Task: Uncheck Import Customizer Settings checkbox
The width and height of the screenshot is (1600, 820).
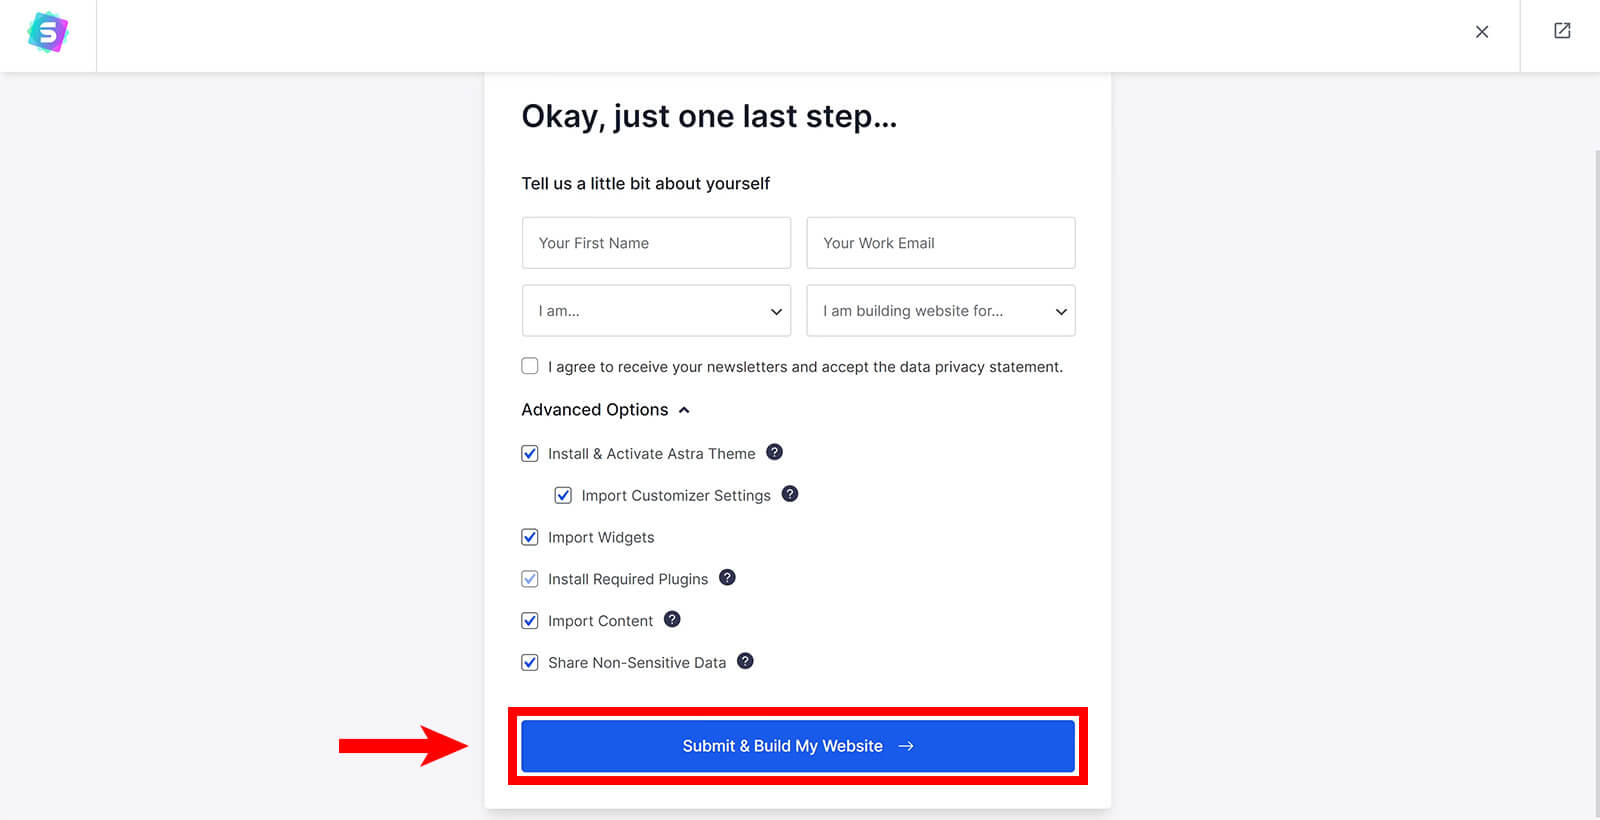Action: tap(563, 495)
